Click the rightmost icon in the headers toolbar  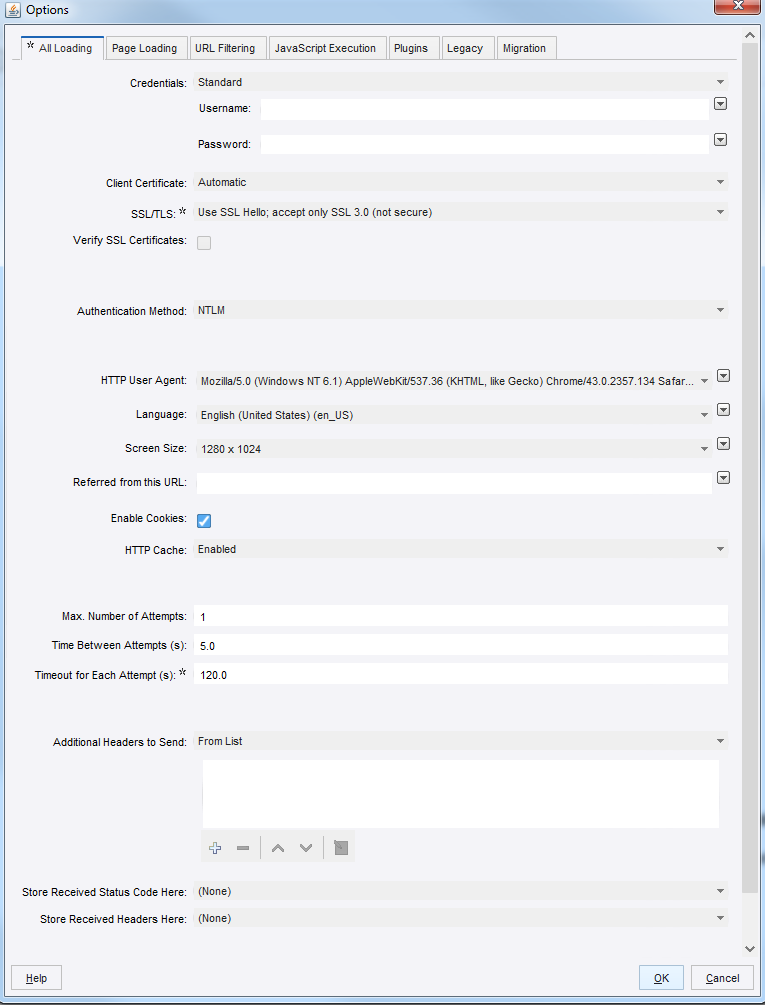[x=341, y=848]
